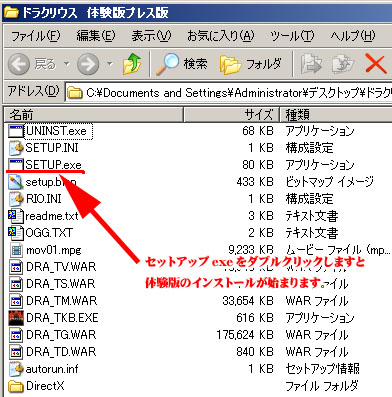Click the red X delete icon
Viewport: 392px width, 397px height.
click(376, 63)
